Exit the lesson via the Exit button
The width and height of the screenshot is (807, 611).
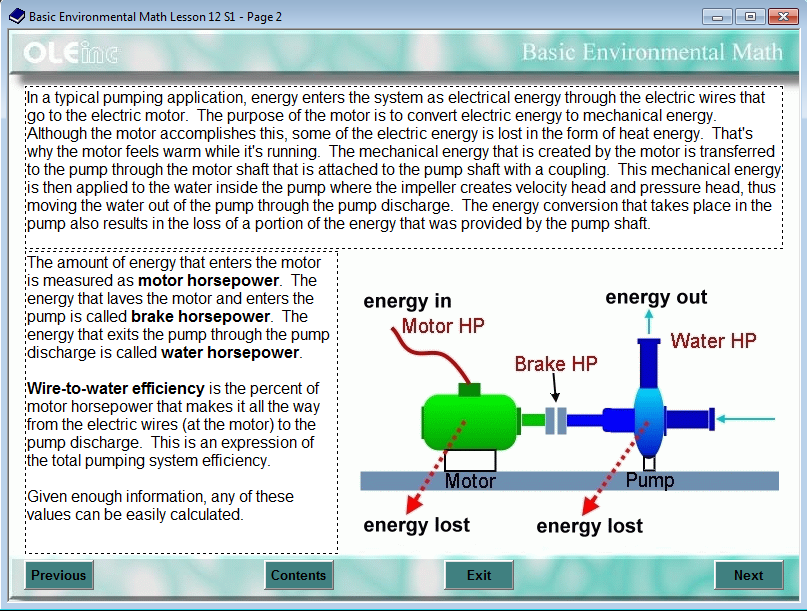(x=479, y=575)
